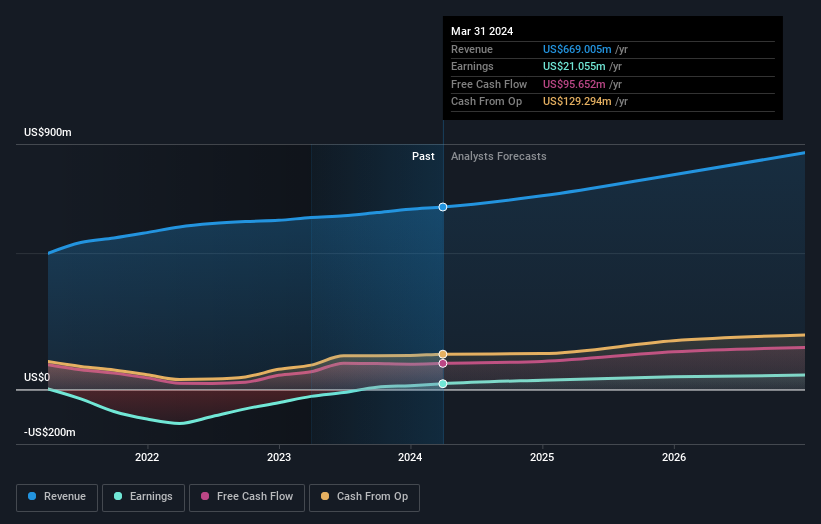The width and height of the screenshot is (821, 524).
Task: Click the teal Earnings data point marker
Action: pos(443,384)
